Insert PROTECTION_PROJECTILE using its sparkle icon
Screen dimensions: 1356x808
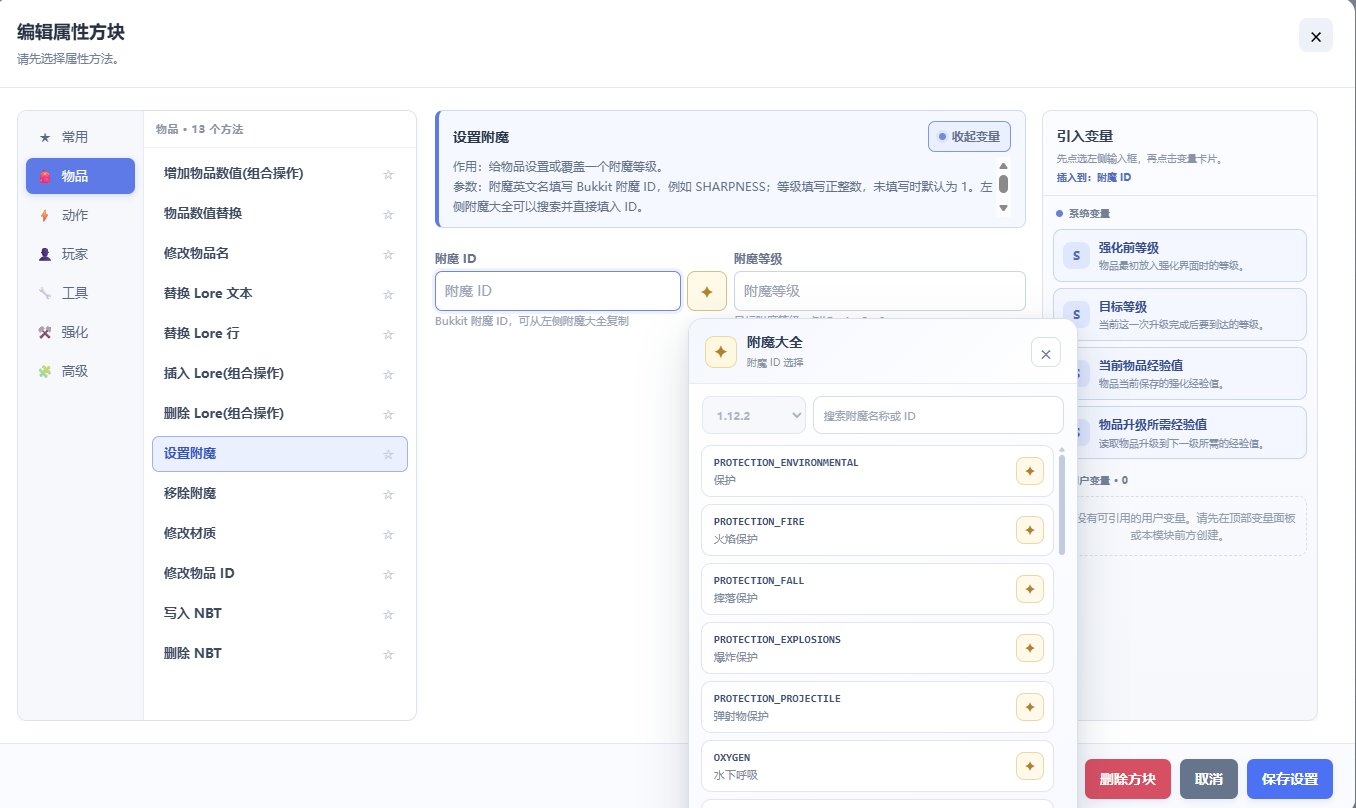pos(1030,707)
